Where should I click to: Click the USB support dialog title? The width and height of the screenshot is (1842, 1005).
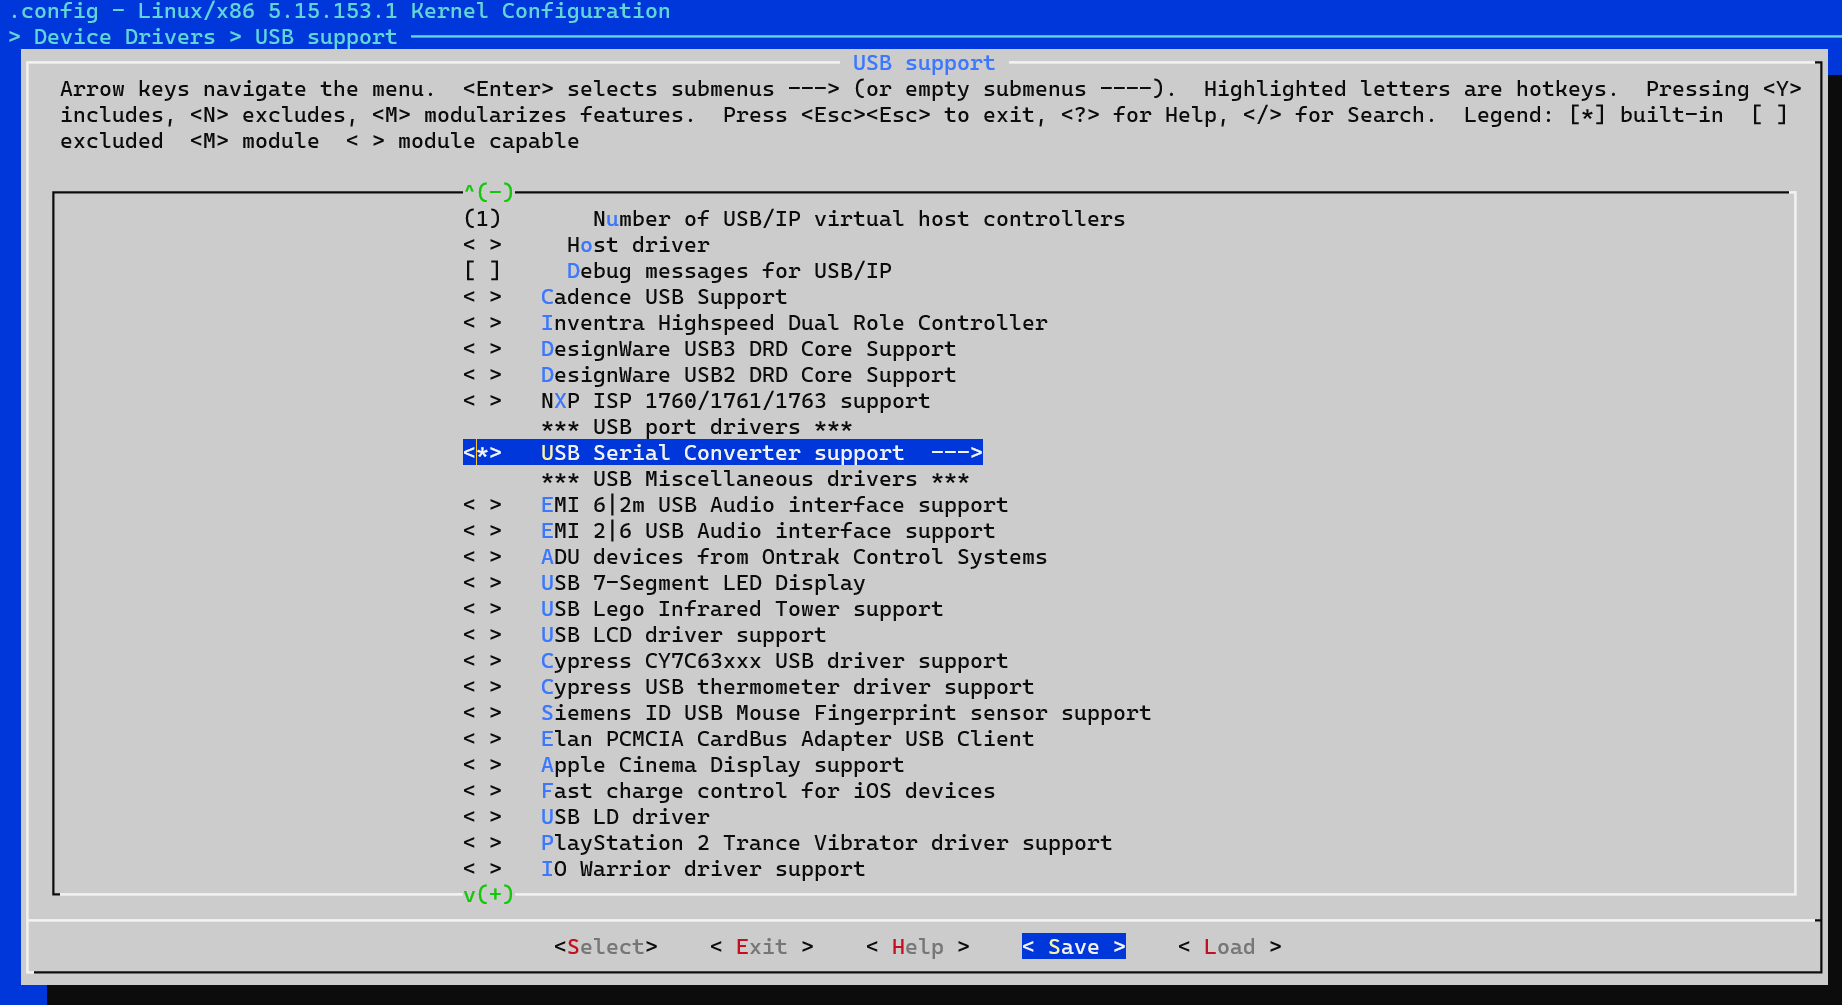pos(924,63)
